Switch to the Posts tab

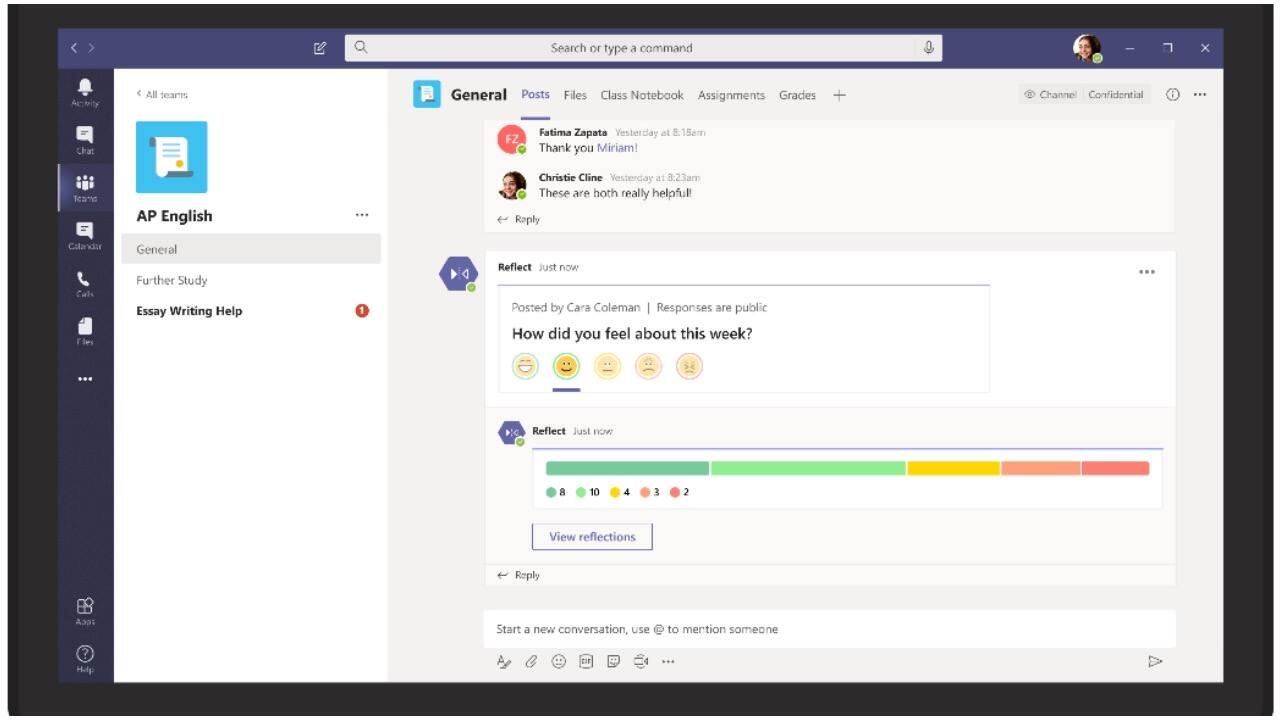[x=536, y=94]
